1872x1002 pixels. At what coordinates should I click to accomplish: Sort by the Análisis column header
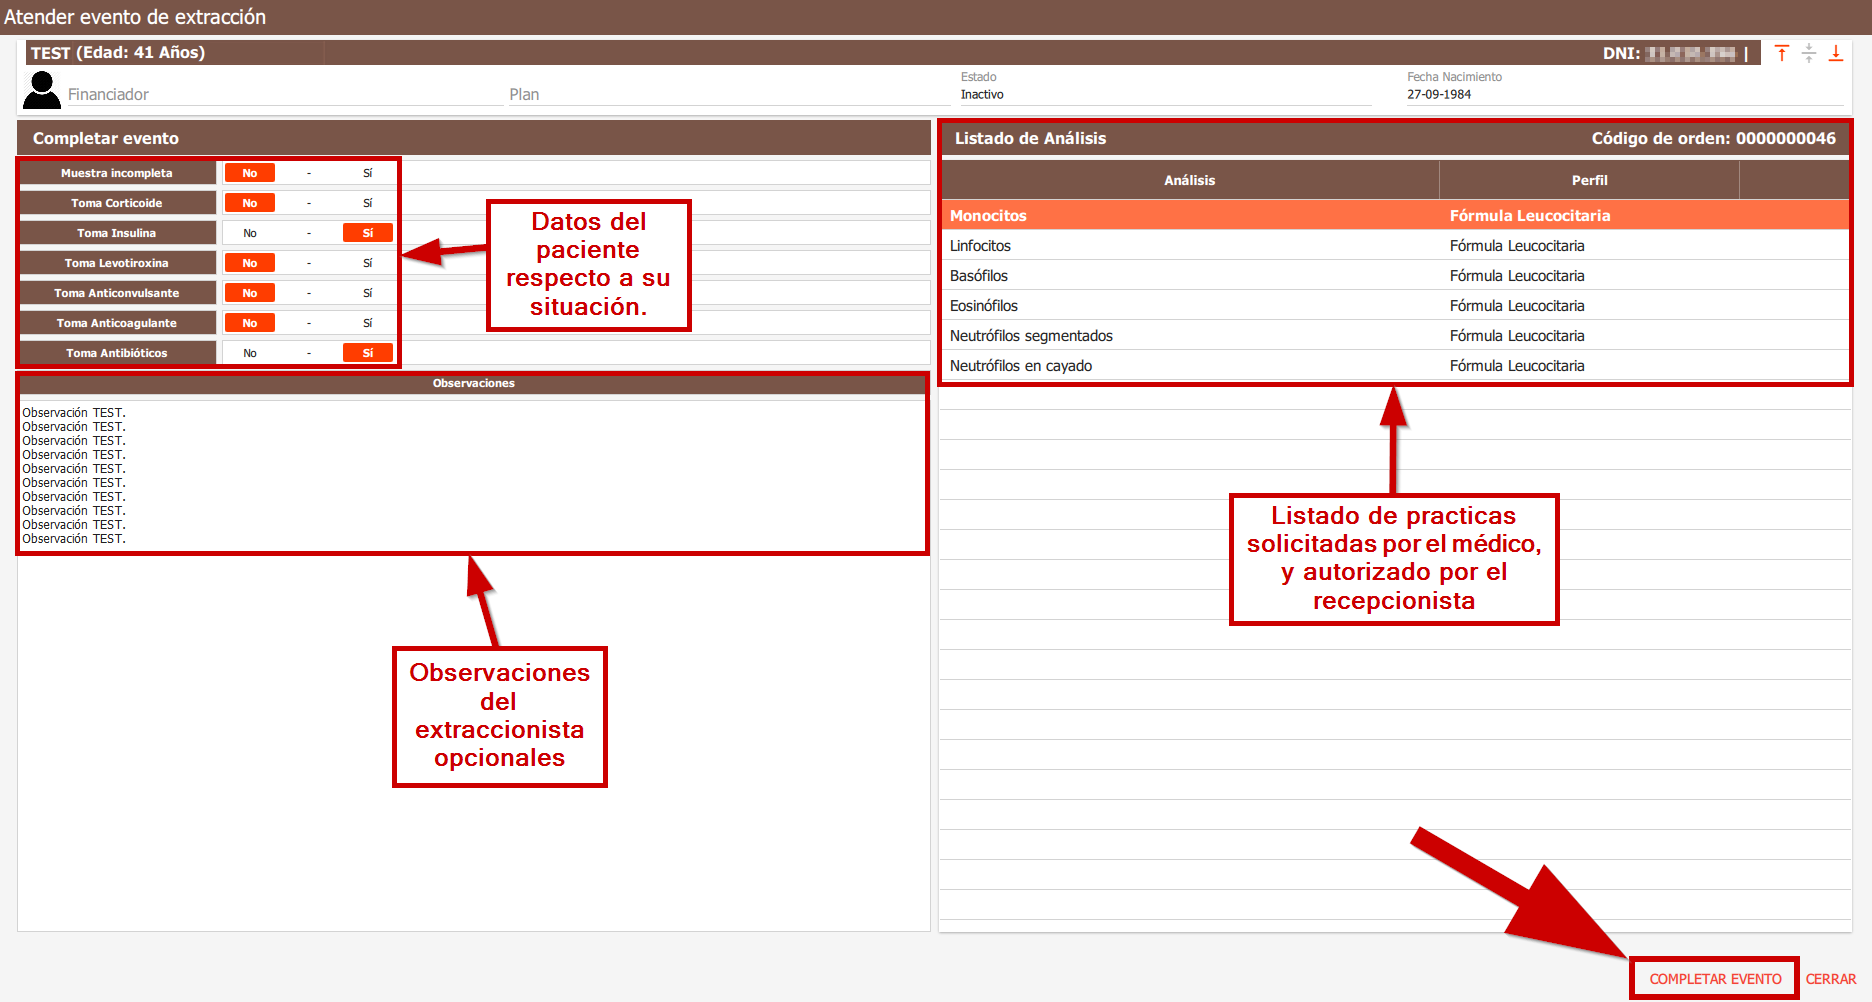click(1189, 180)
